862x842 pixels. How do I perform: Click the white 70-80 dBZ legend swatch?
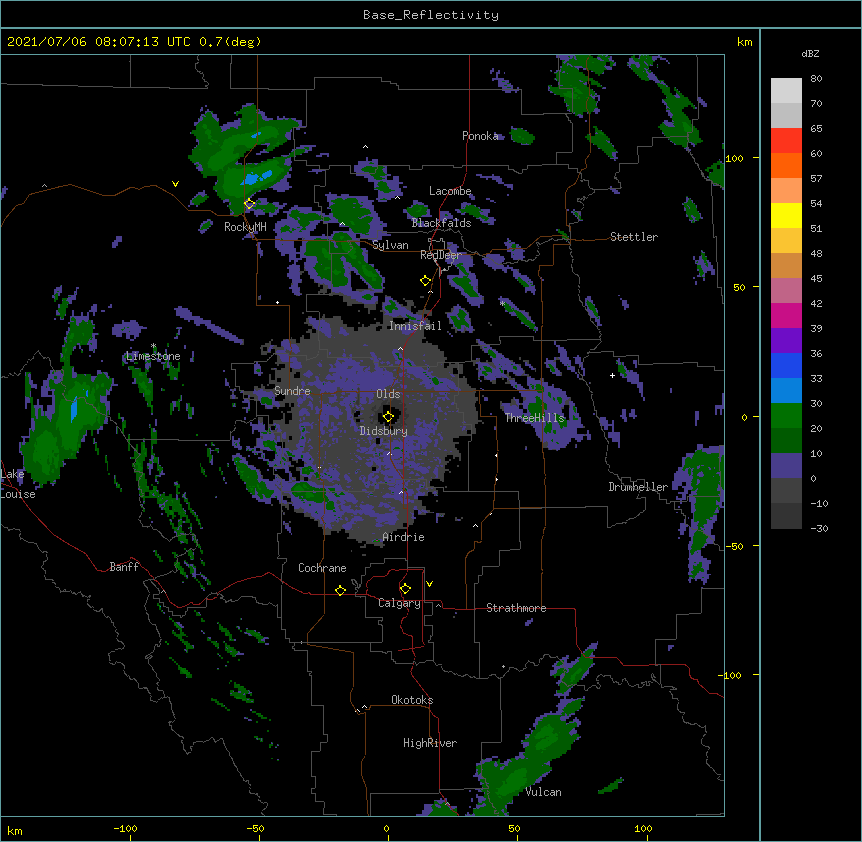coord(786,91)
